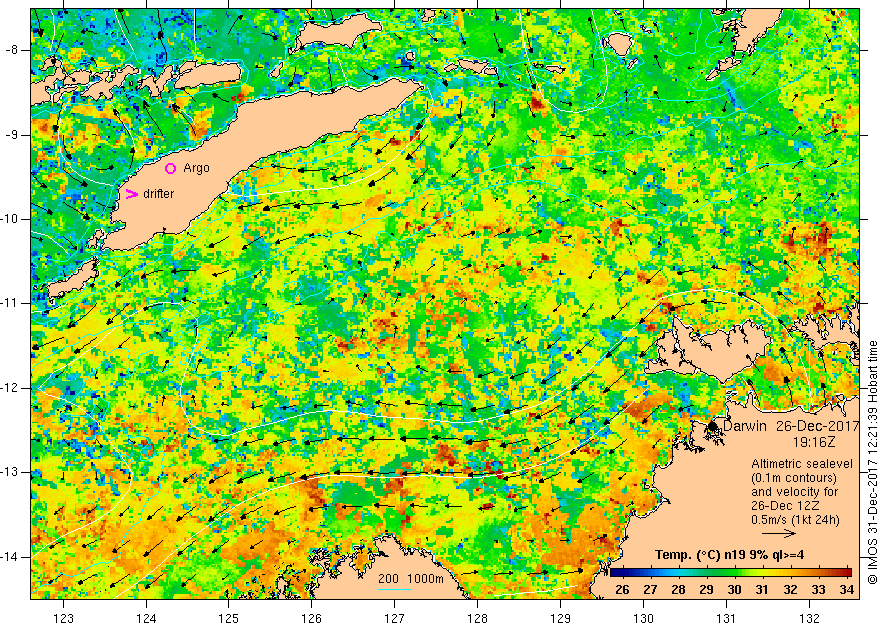Click colorbar value '27'

(650, 590)
